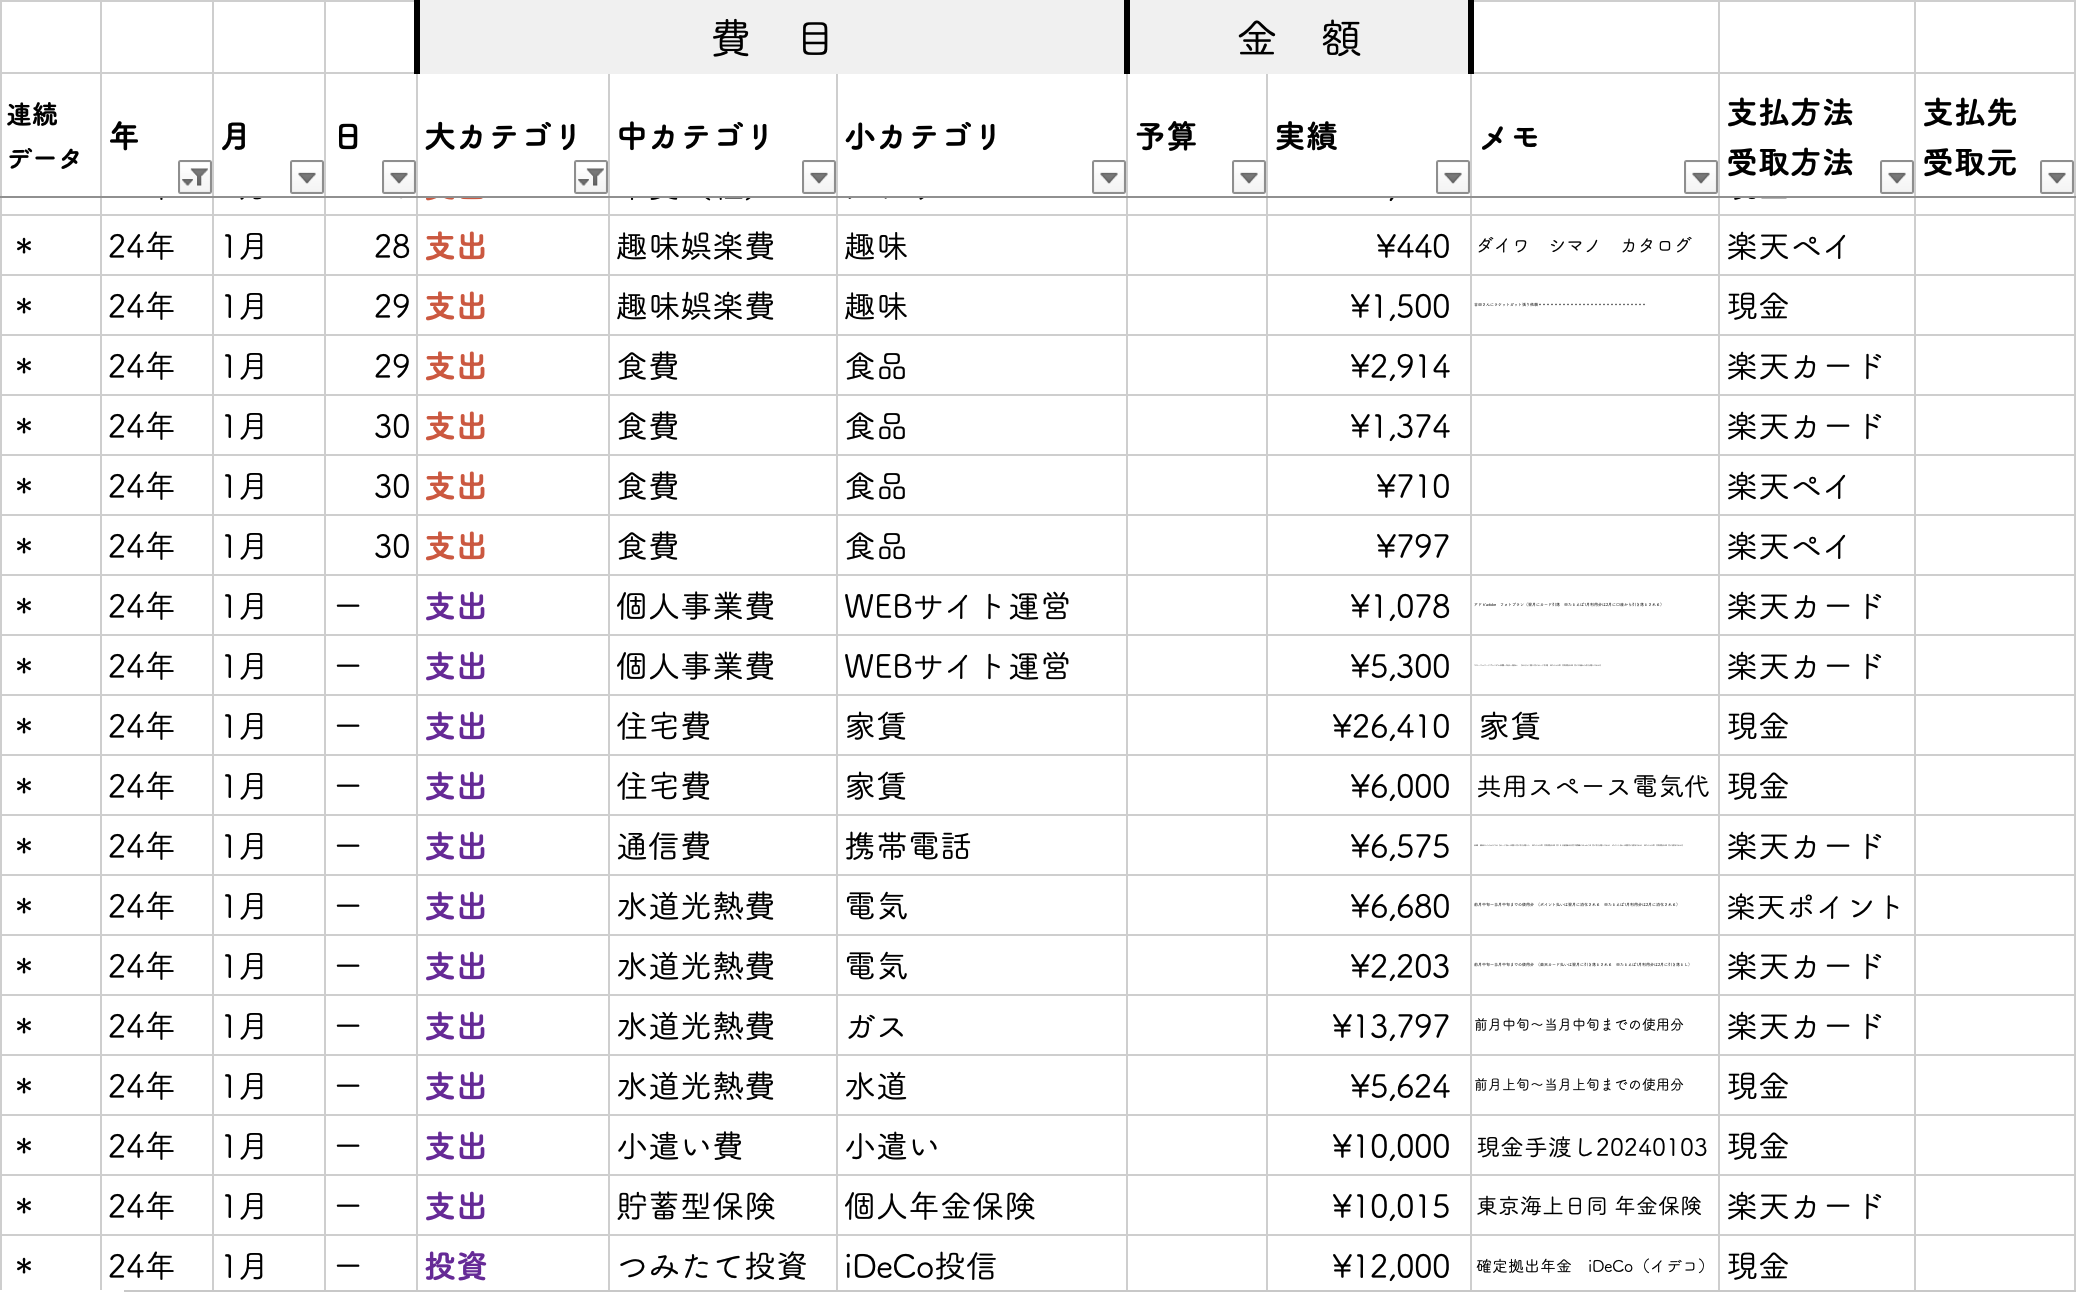Select the ¥2,914 amount cell

click(x=1369, y=366)
